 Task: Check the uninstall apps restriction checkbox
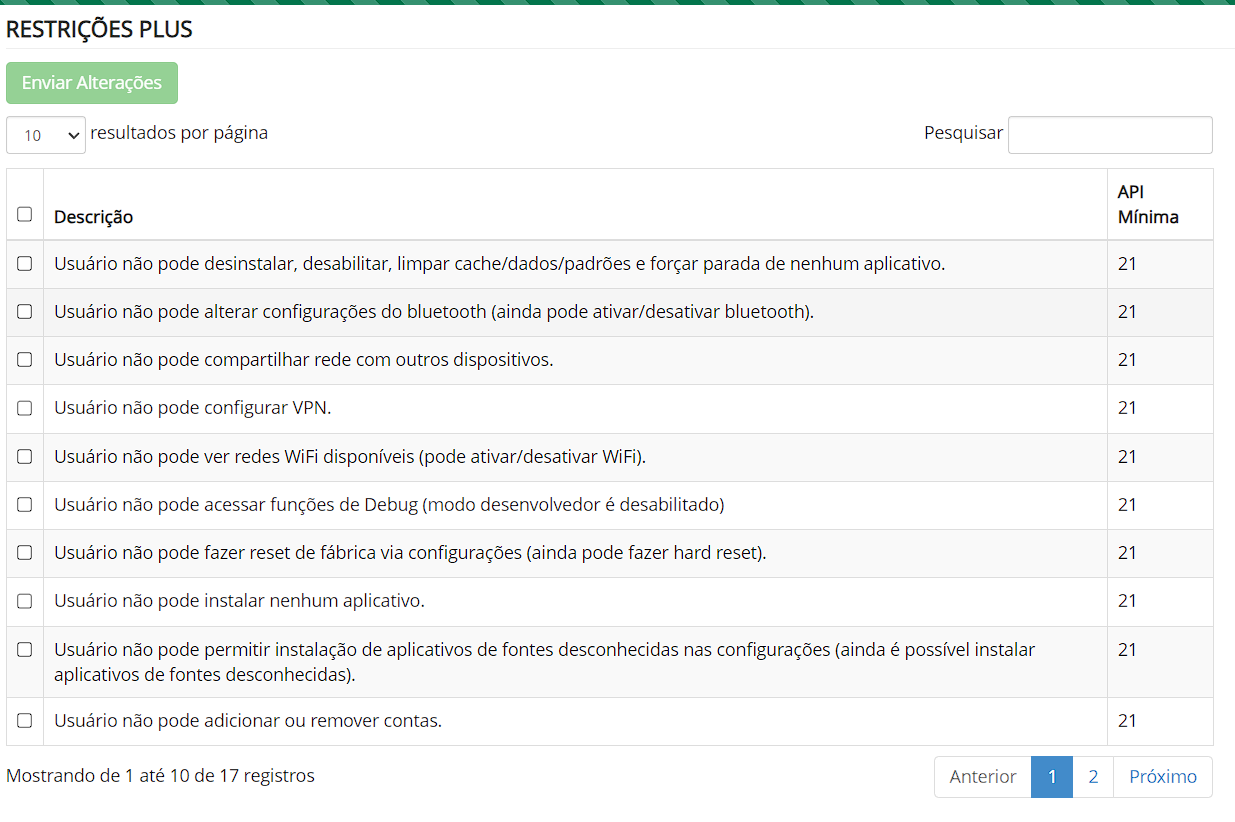[25, 264]
